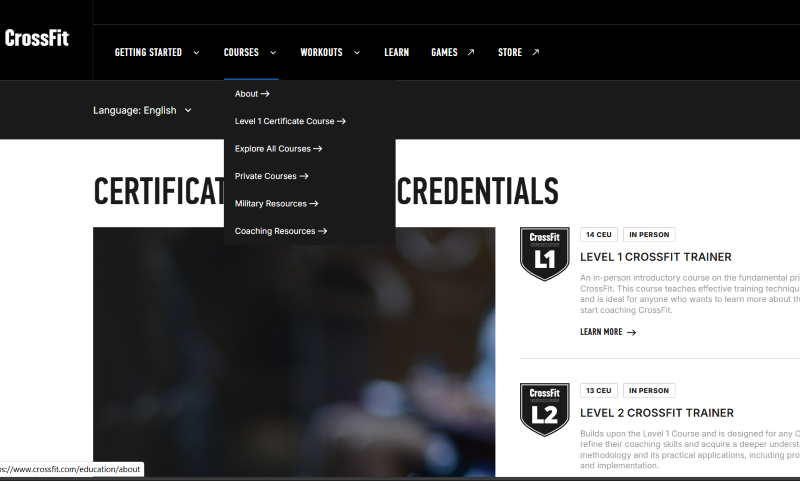The height and width of the screenshot is (481, 800).
Task: Expand the Getting Started chevron
Action: (x=196, y=53)
